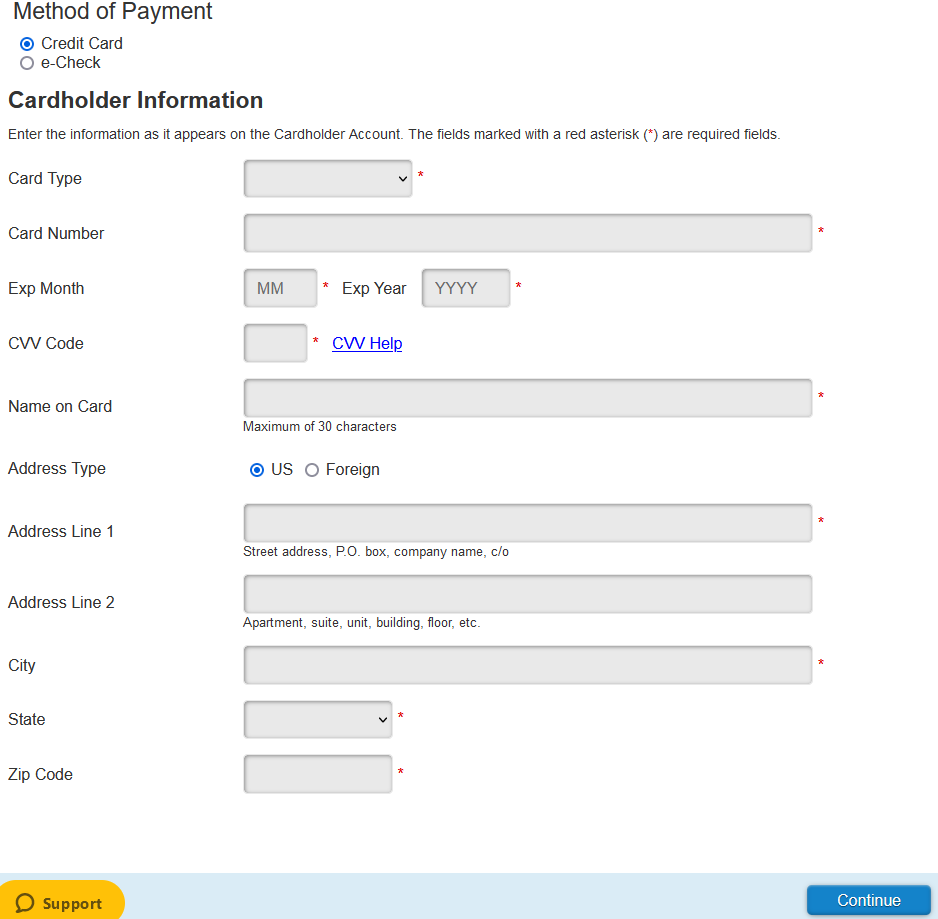Image resolution: width=938 pixels, height=919 pixels.
Task: Click the 'Cardholder Information' heading
Action: [x=136, y=101]
